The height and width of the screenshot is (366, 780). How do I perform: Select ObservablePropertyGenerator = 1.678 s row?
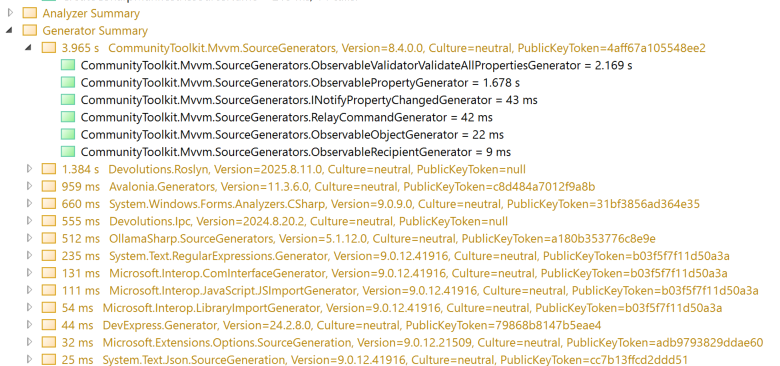pyautogui.click(x=300, y=83)
